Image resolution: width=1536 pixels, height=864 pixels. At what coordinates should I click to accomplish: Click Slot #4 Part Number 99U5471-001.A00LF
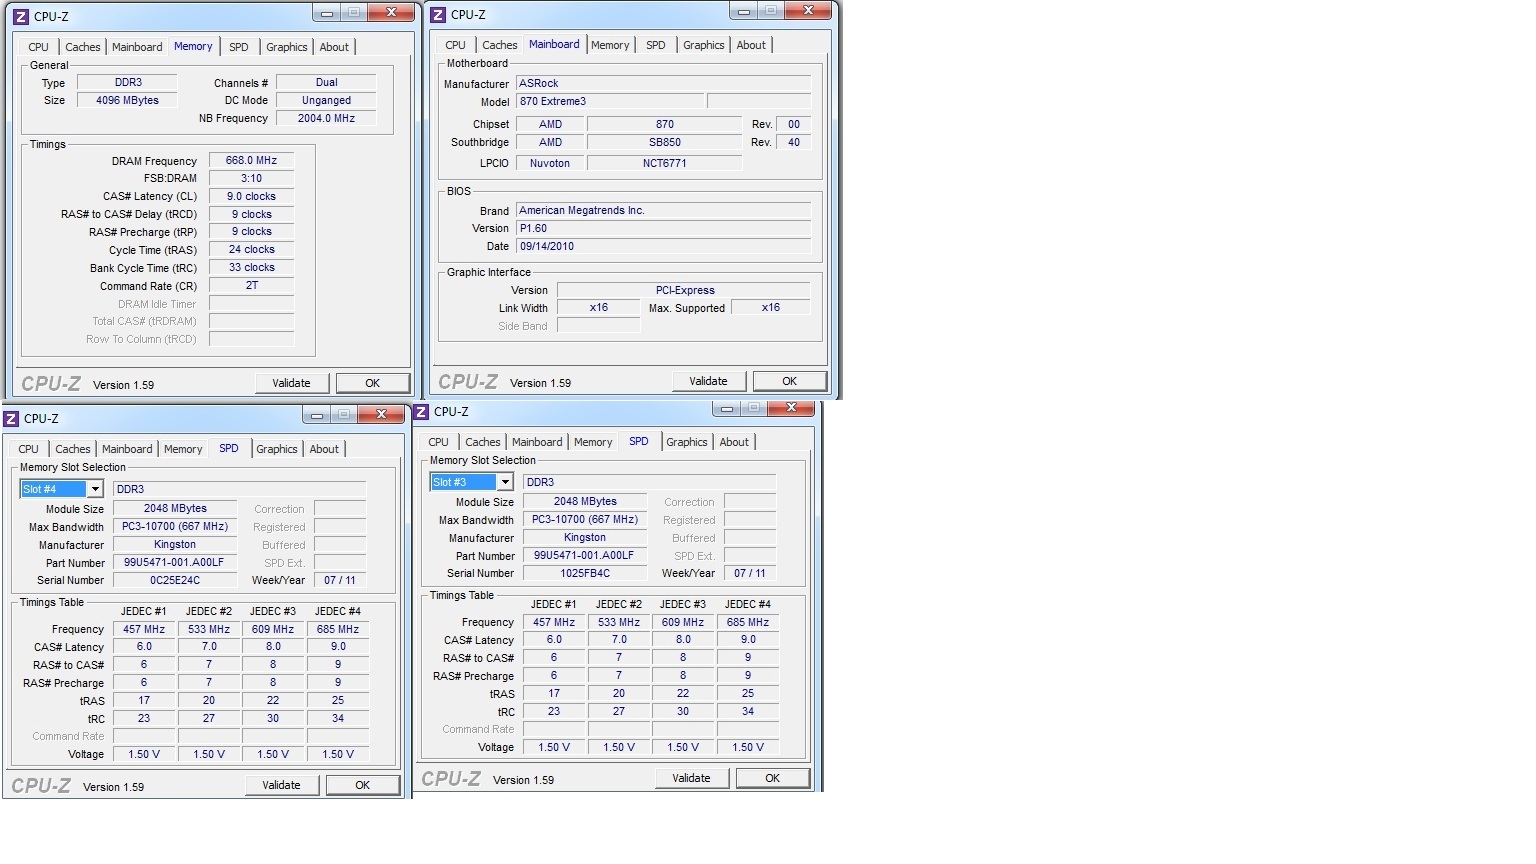175,562
